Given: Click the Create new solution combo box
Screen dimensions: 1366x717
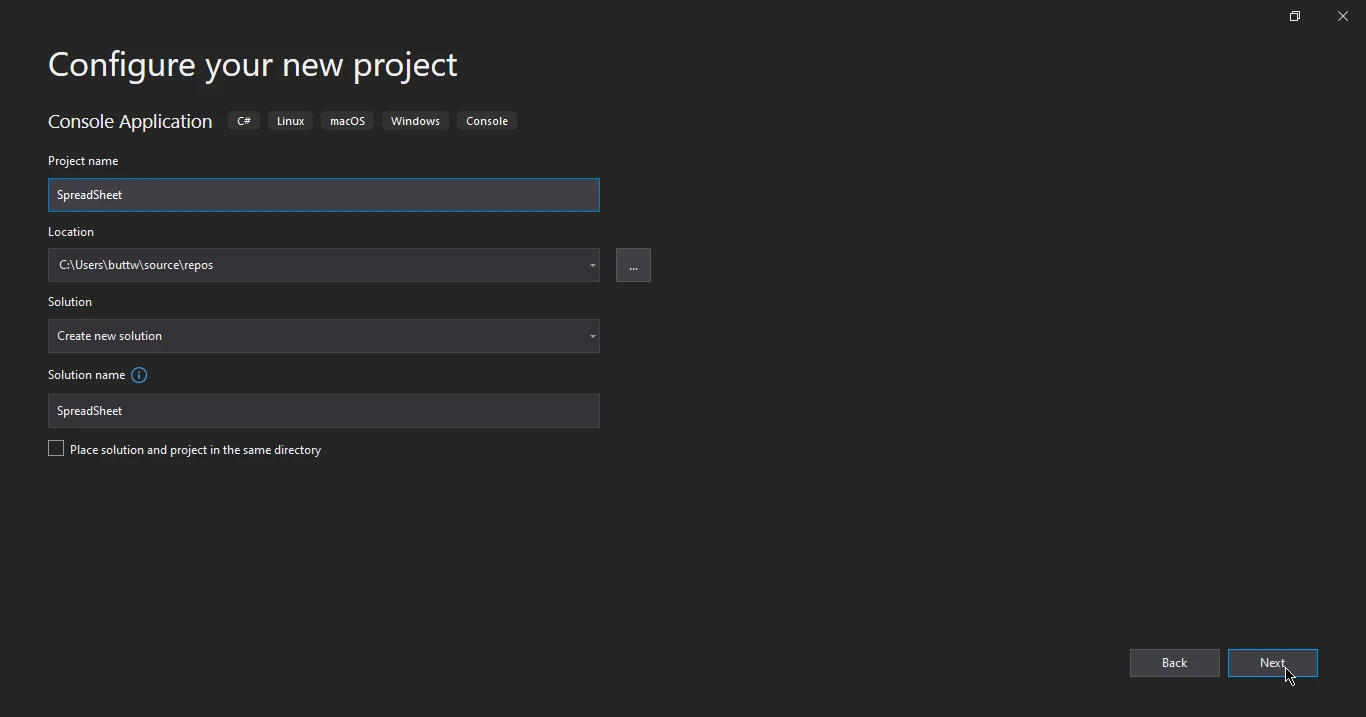Looking at the screenshot, I should (310, 336).
